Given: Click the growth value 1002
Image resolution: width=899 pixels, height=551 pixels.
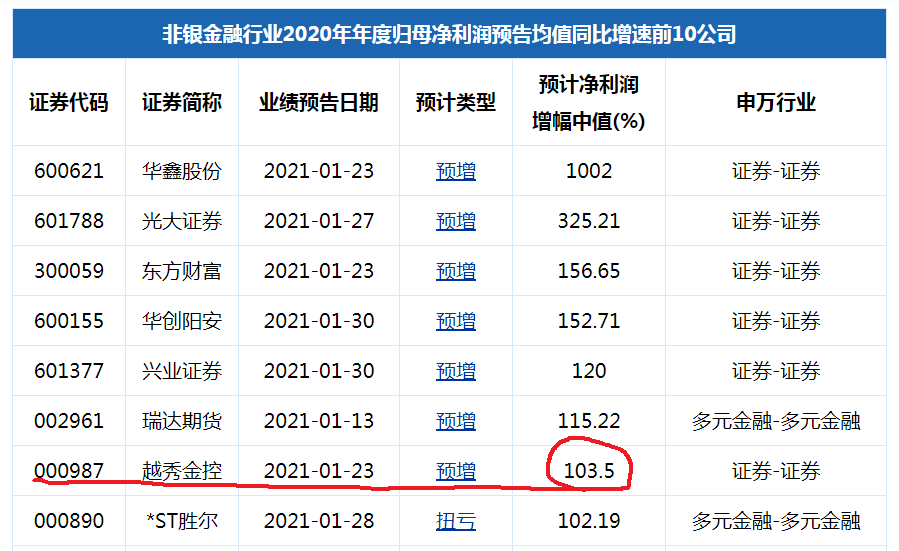Looking at the screenshot, I should click(x=589, y=171).
